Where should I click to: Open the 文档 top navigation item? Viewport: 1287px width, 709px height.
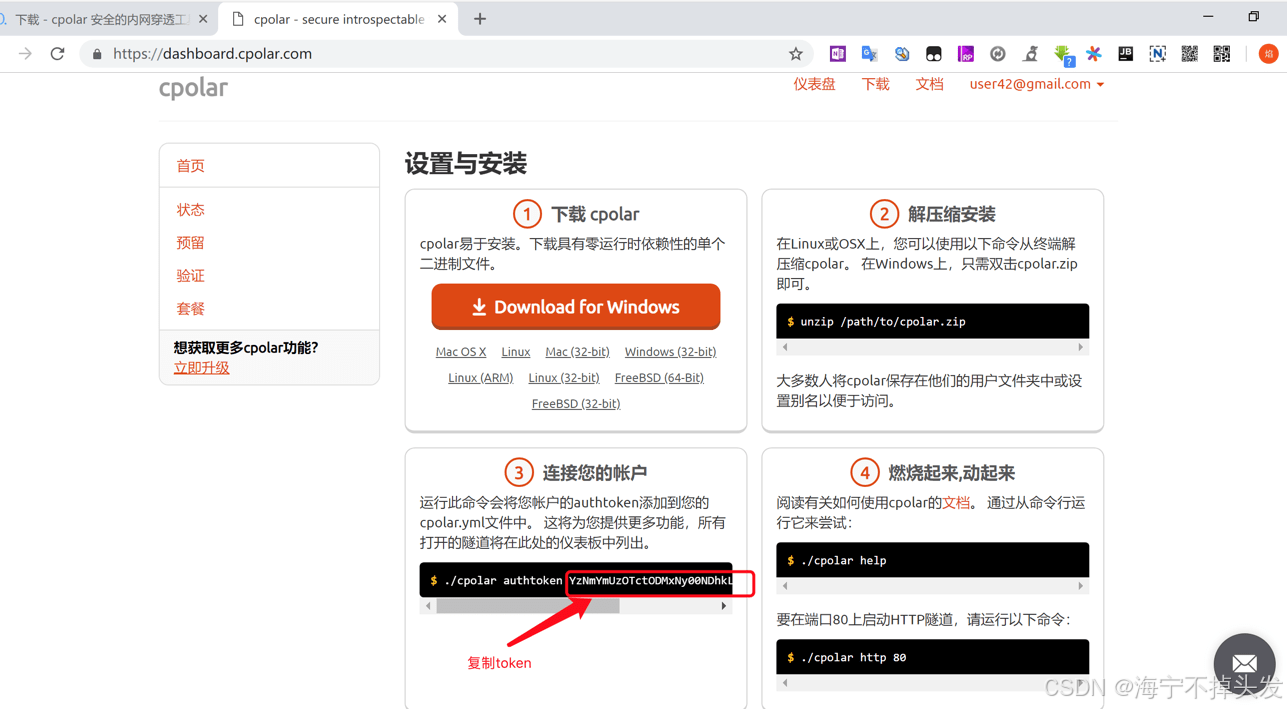(929, 84)
